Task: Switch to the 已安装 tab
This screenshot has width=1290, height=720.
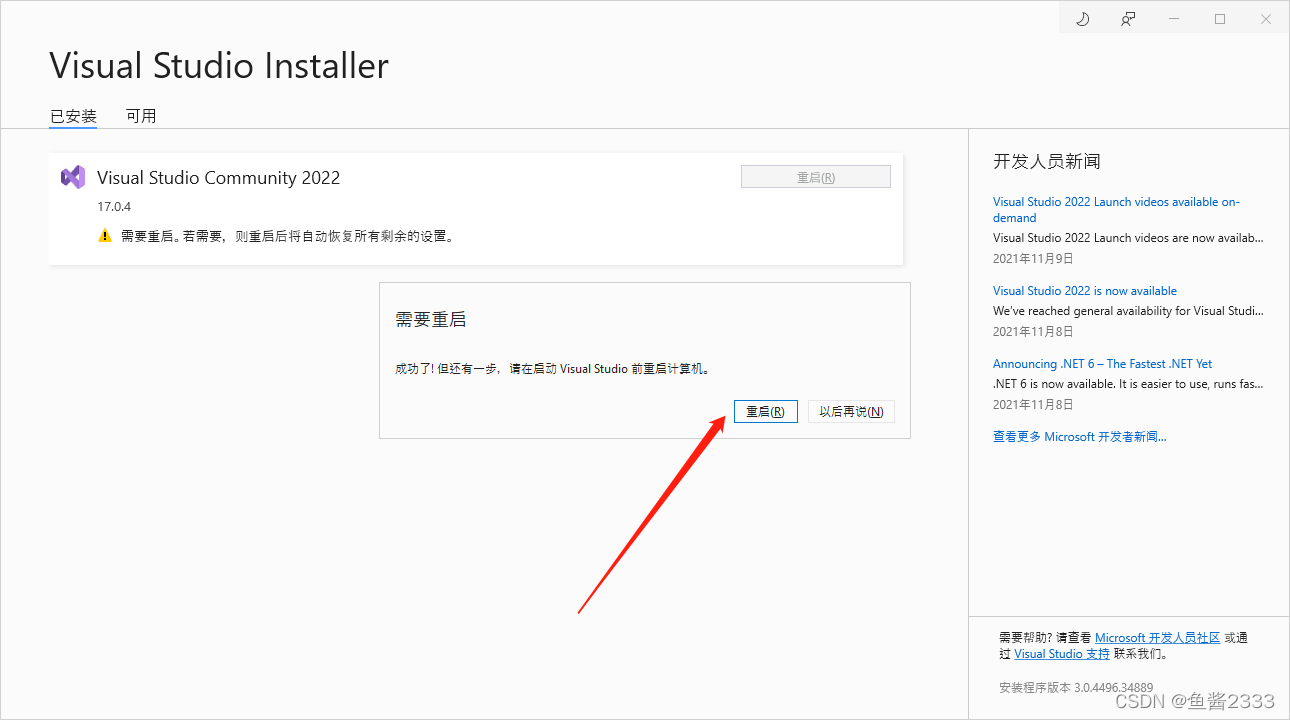Action: point(73,116)
